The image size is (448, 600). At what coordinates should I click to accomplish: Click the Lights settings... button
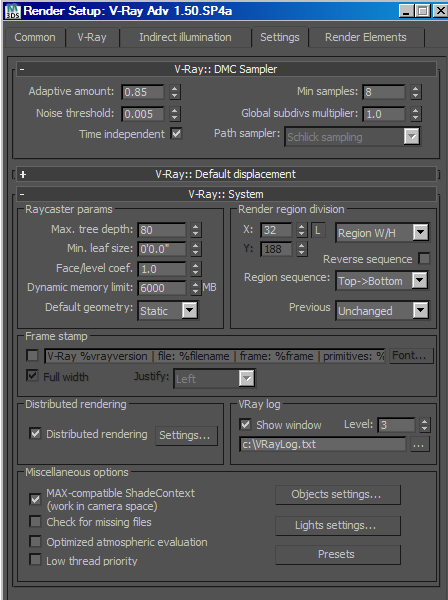coord(338,525)
